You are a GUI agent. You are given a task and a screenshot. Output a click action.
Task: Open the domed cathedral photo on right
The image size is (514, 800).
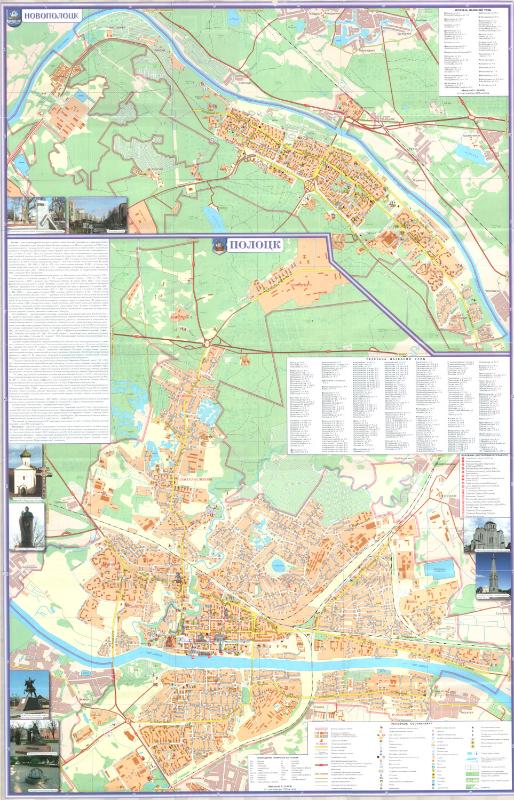coord(486,534)
